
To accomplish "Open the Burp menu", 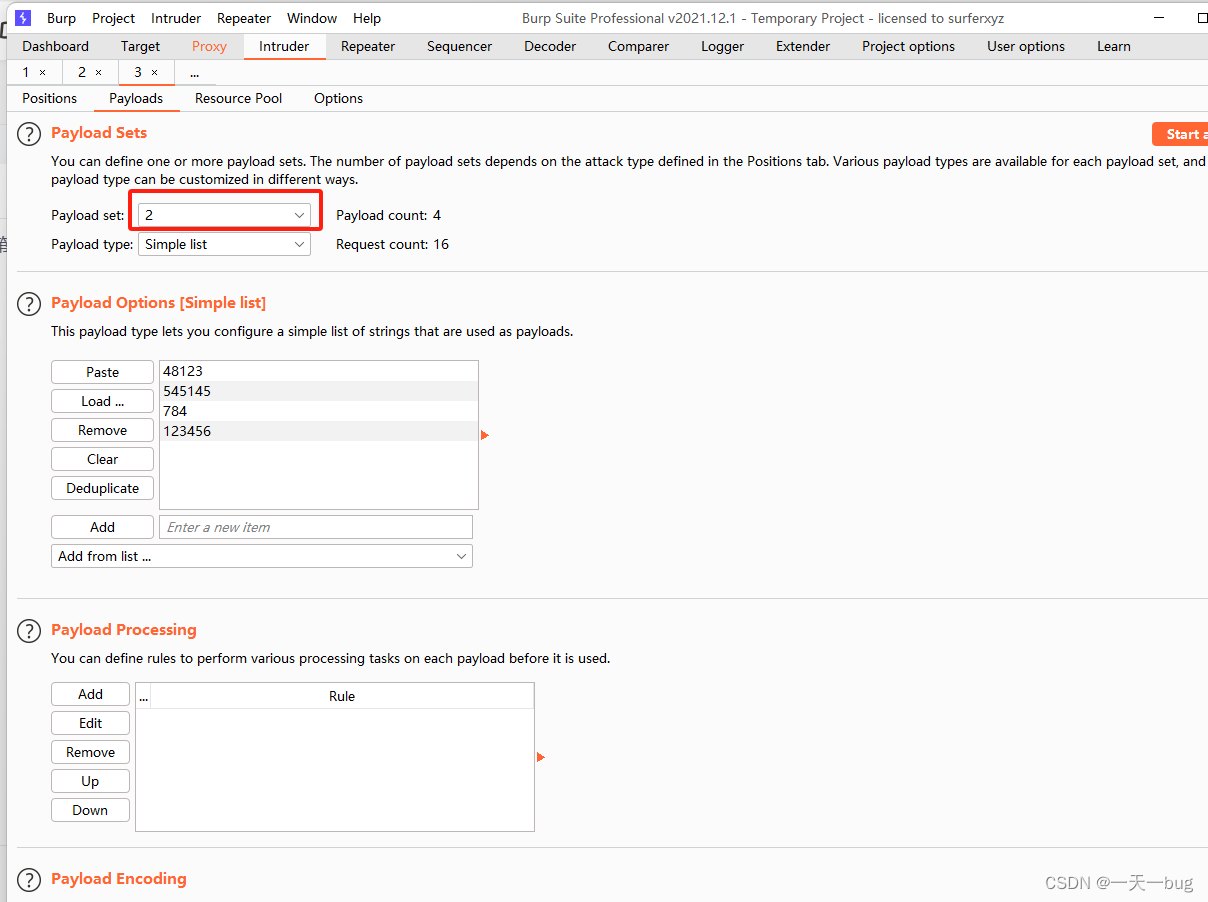I will pos(61,18).
